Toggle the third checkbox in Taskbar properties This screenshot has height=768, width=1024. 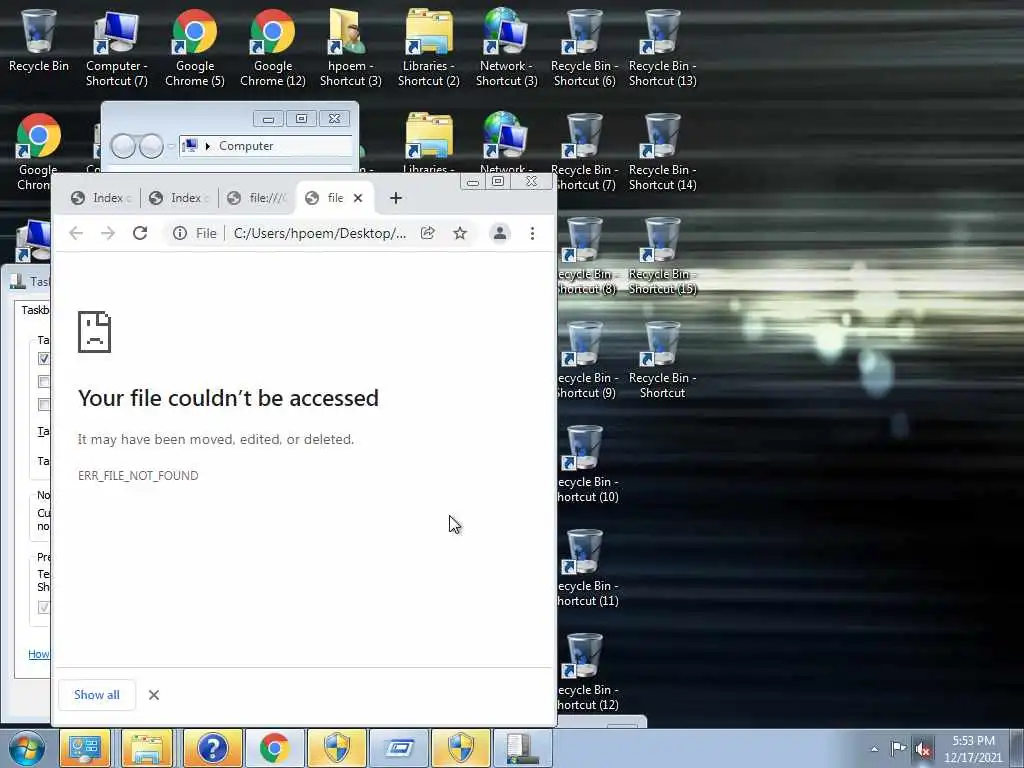tap(43, 404)
